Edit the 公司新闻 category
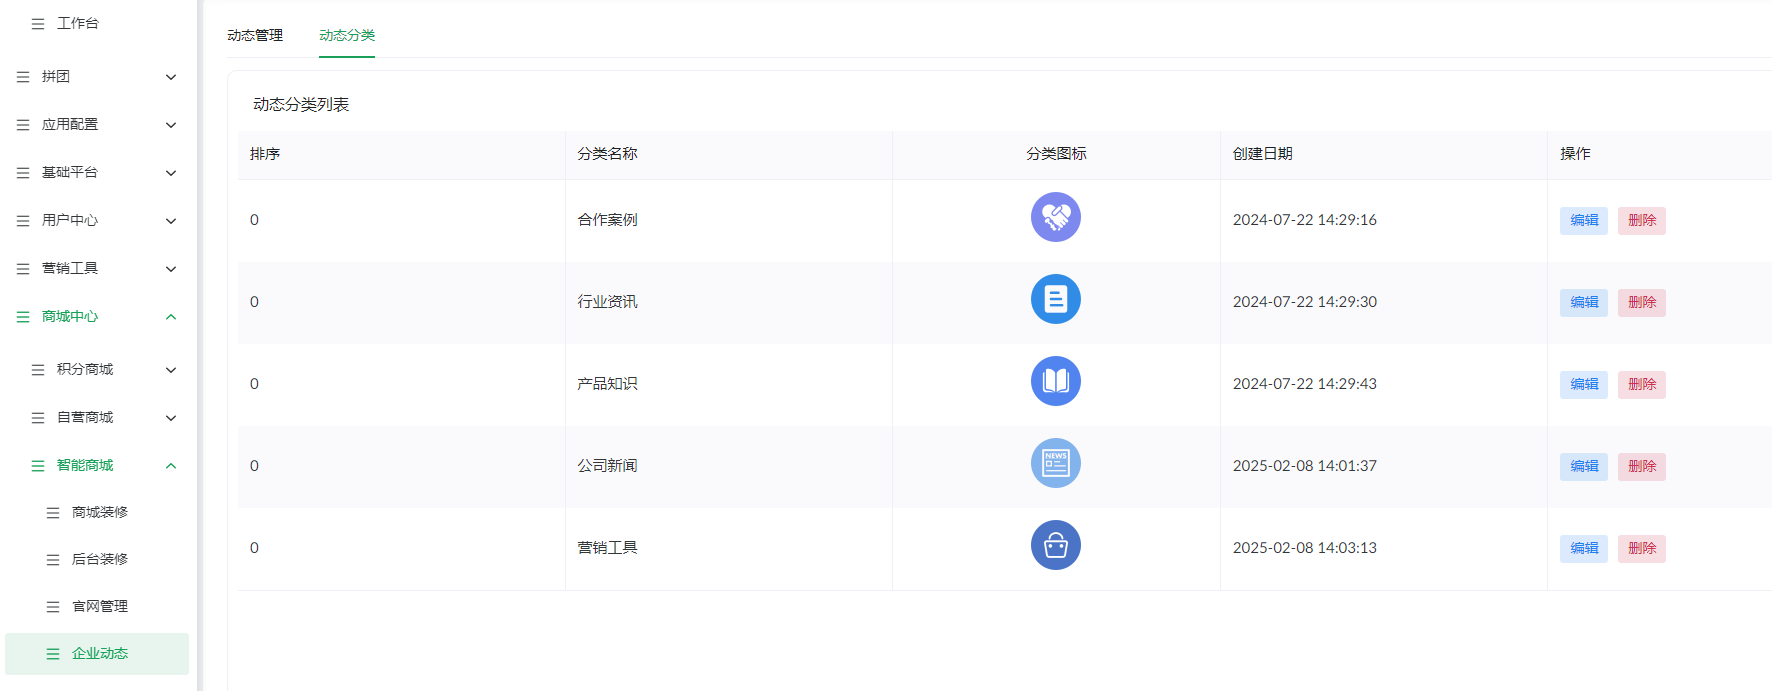This screenshot has height=691, width=1772. [x=1584, y=466]
